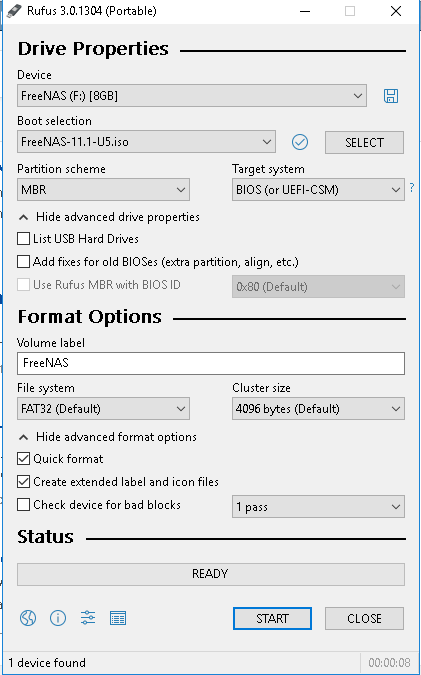Click the target system help question mark
The height and width of the screenshot is (675, 421).
tap(412, 187)
